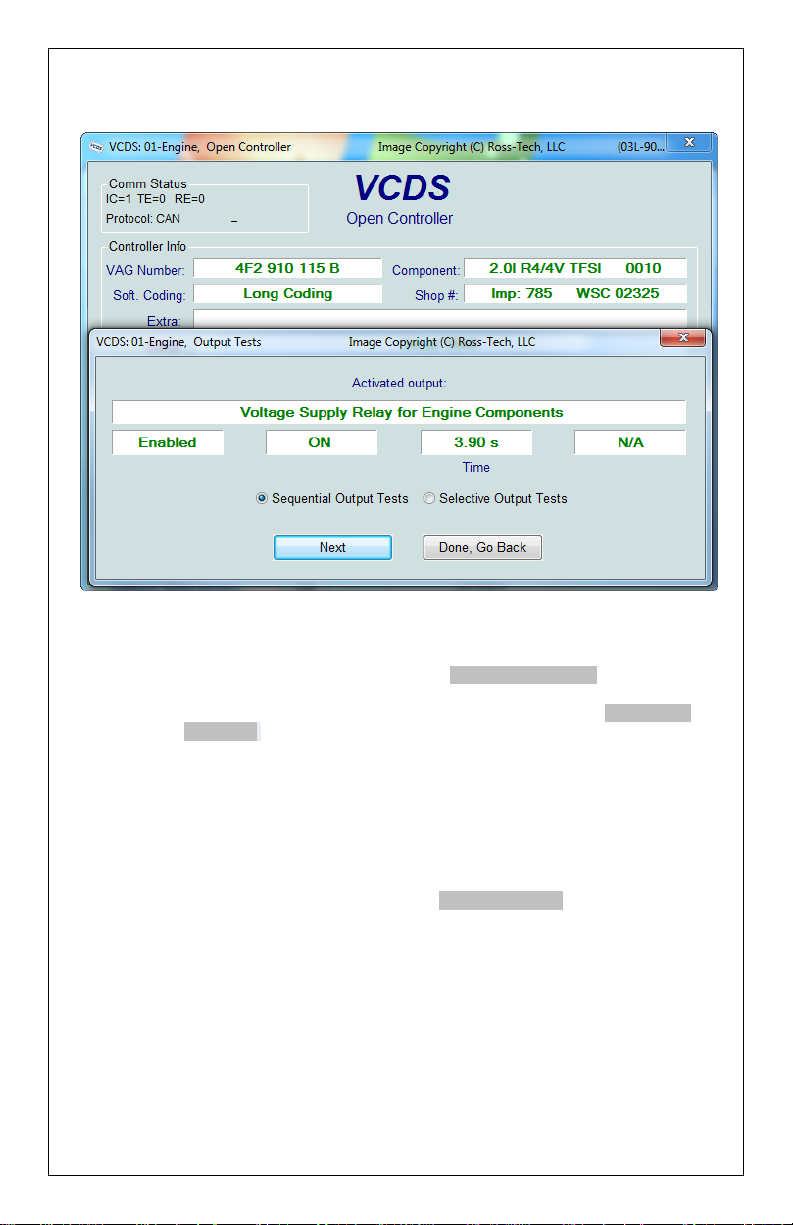Click the Activated output label
Viewport: 793px width, 1225px height.
(399, 383)
